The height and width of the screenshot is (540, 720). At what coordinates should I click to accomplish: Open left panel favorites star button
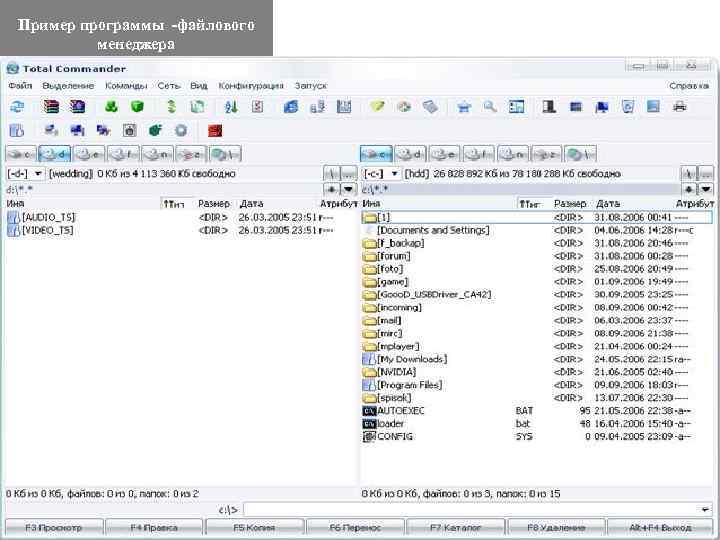332,189
